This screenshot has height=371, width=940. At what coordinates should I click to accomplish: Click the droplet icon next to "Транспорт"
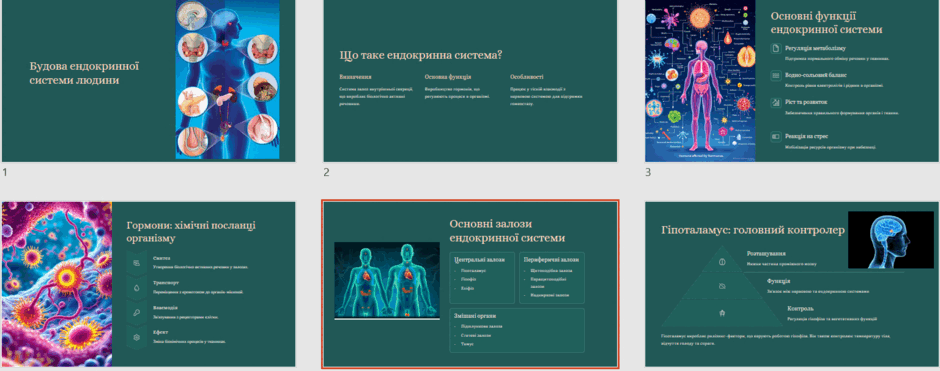tap(137, 288)
